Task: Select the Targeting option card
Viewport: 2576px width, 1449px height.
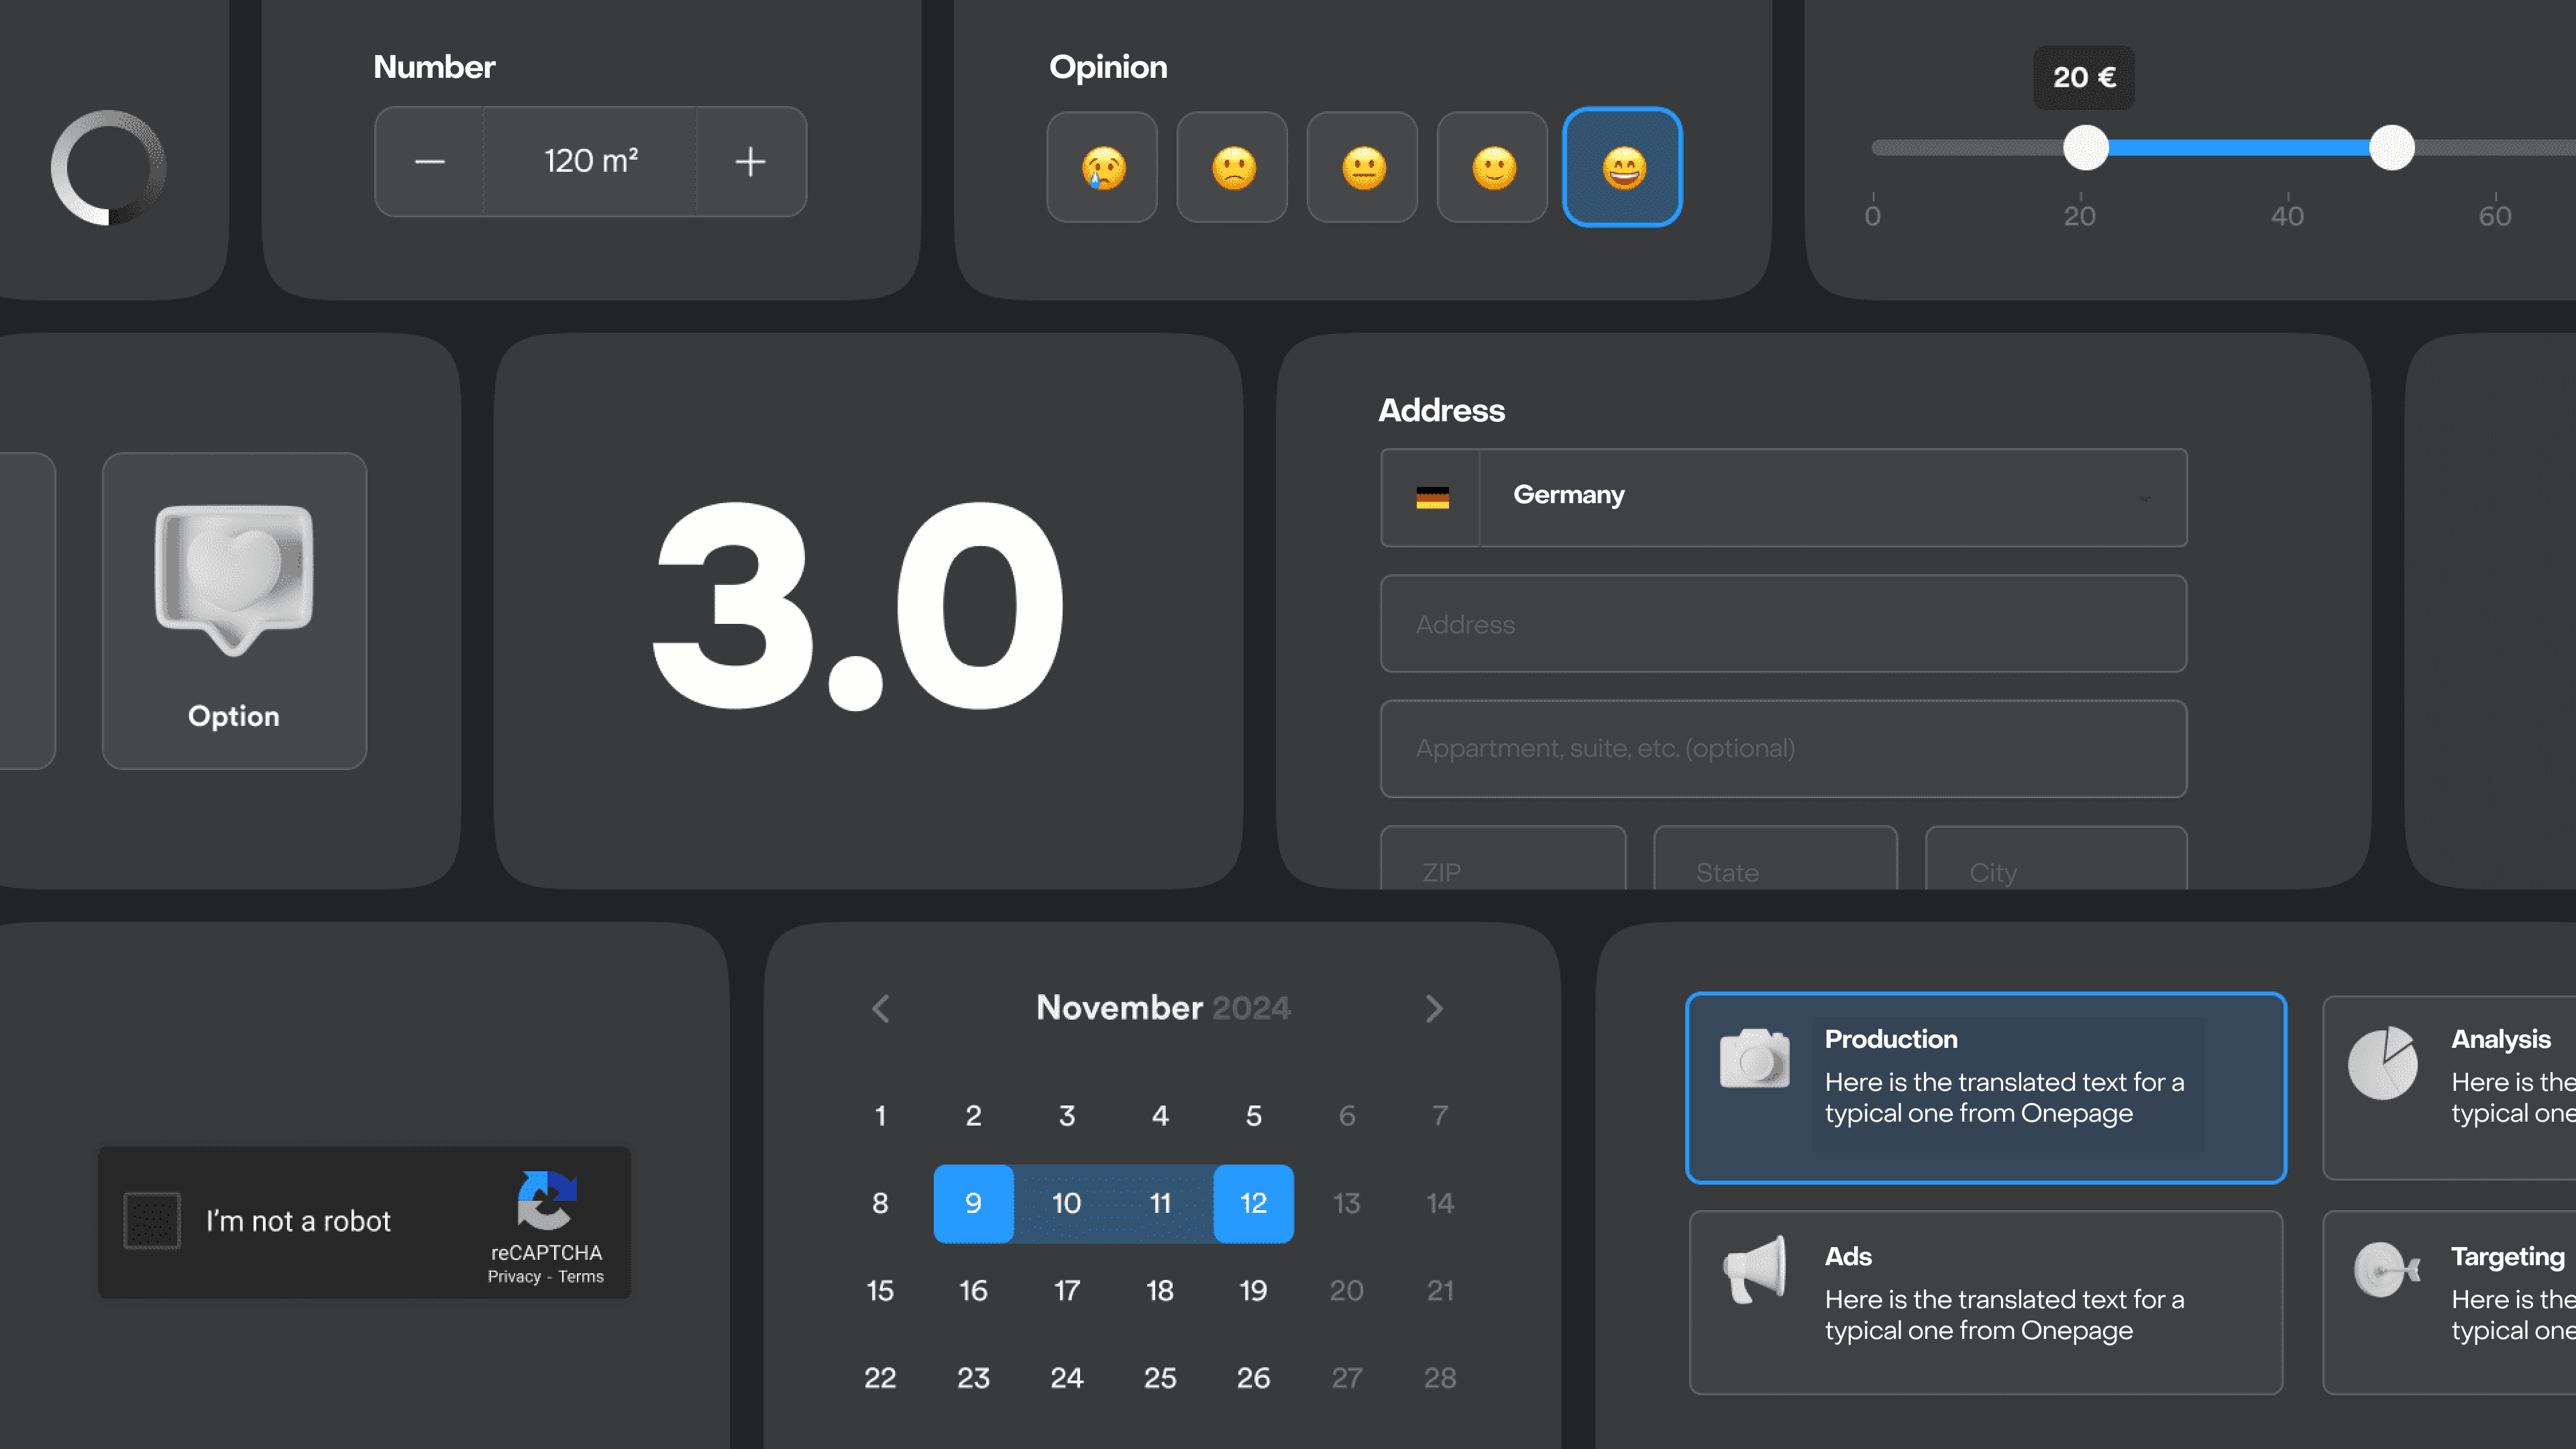Action: coord(2450,1302)
